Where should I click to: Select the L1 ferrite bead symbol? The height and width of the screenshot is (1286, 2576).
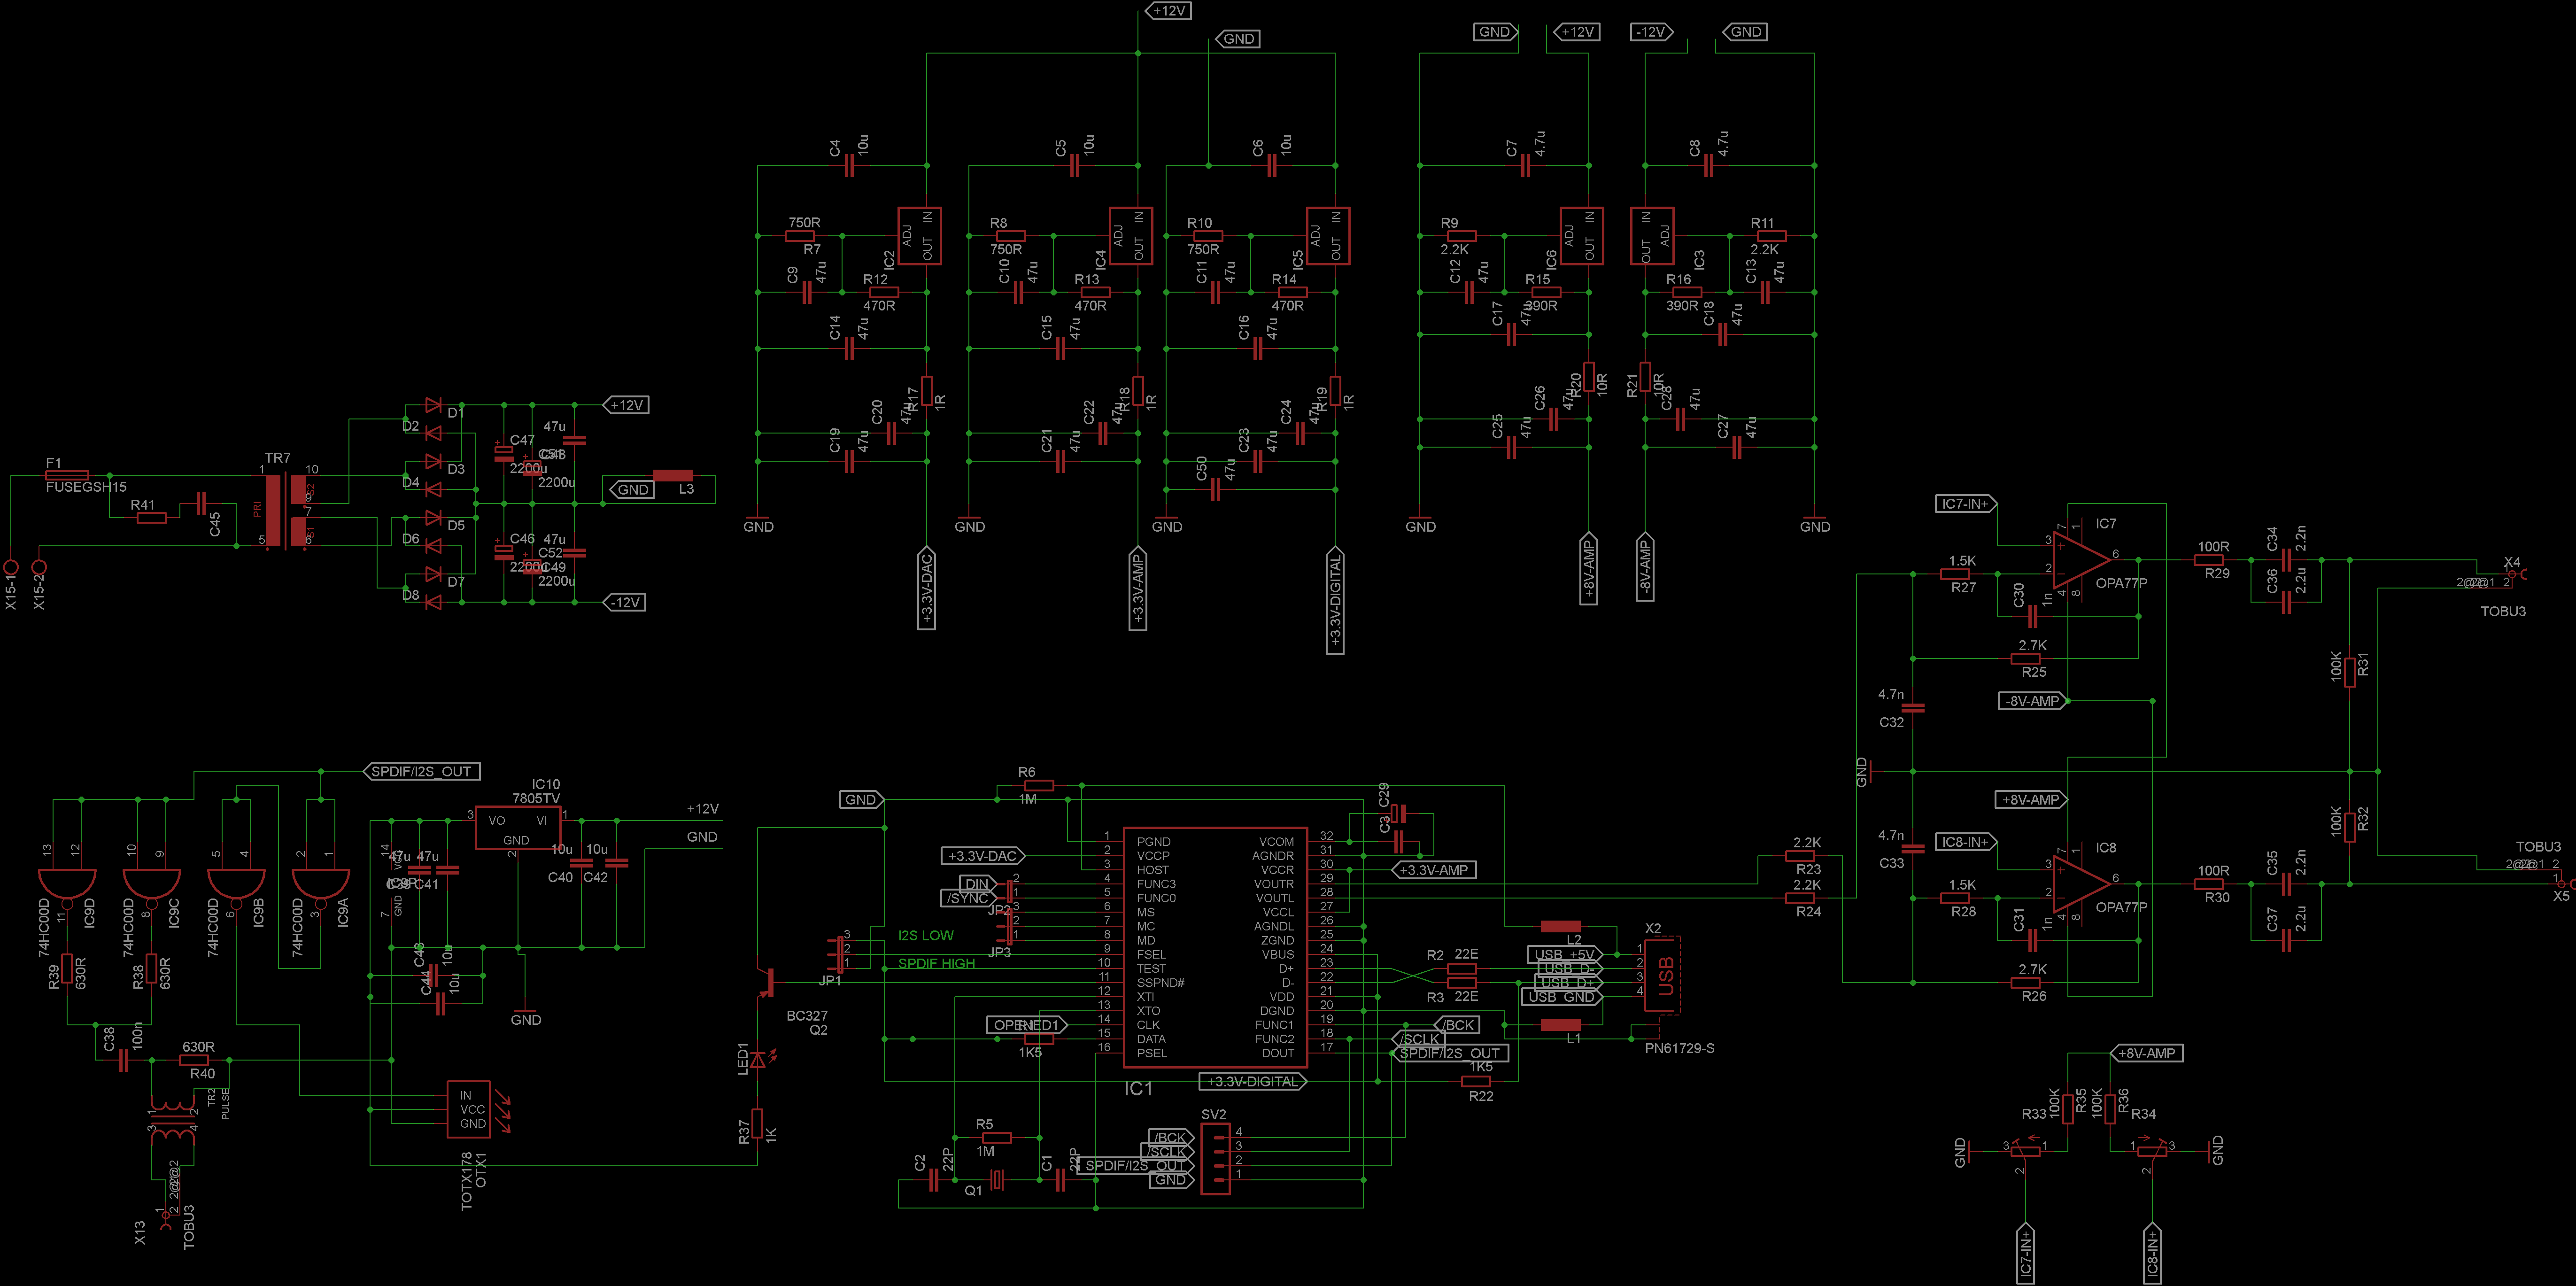(x=1561, y=1025)
